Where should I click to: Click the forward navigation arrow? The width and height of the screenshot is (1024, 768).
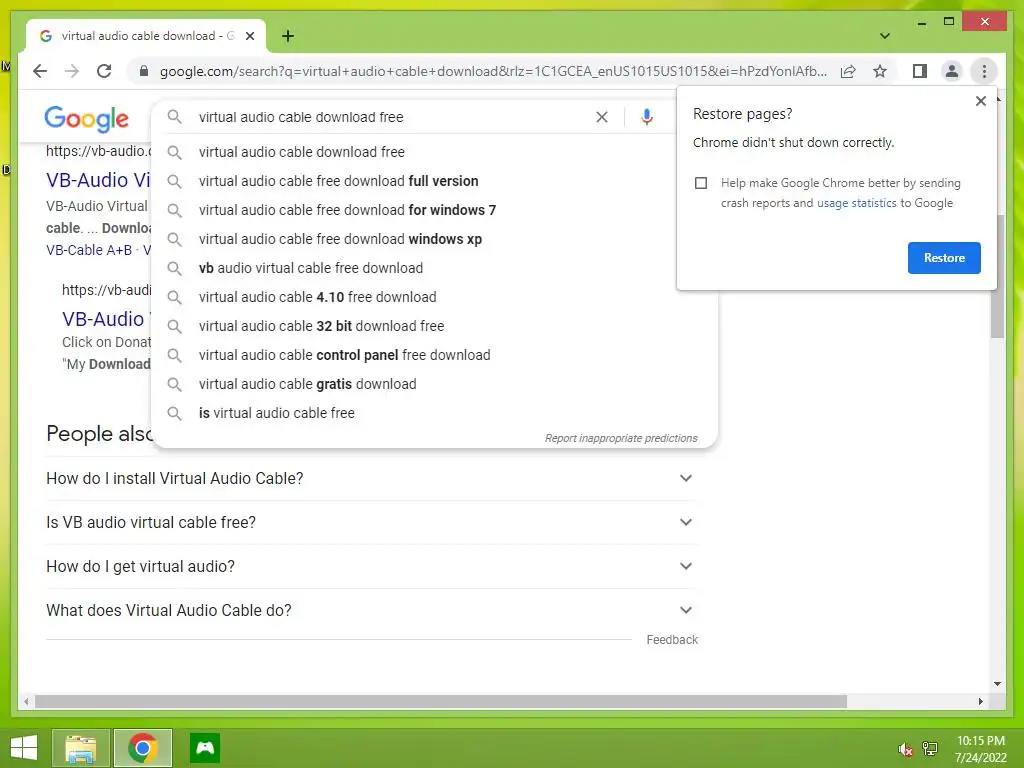coord(72,71)
